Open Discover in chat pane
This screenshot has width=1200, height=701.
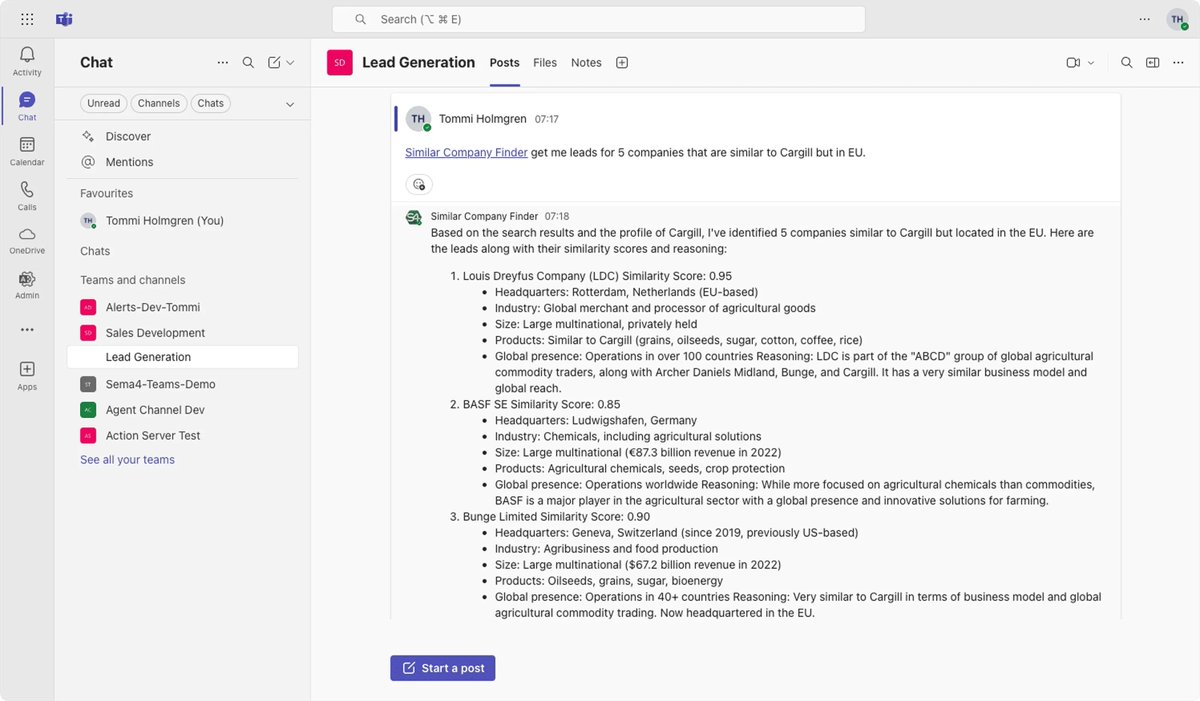click(x=128, y=136)
